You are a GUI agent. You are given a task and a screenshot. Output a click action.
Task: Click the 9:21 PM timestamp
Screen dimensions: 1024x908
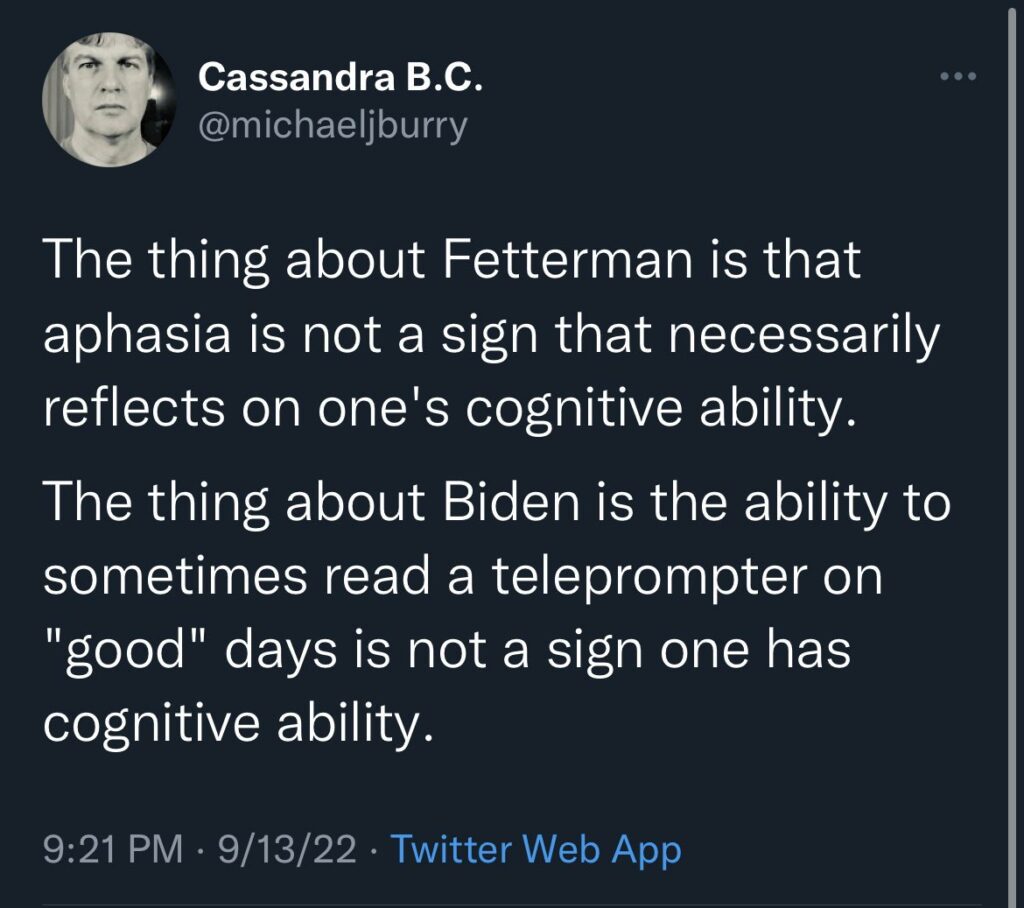click(113, 849)
